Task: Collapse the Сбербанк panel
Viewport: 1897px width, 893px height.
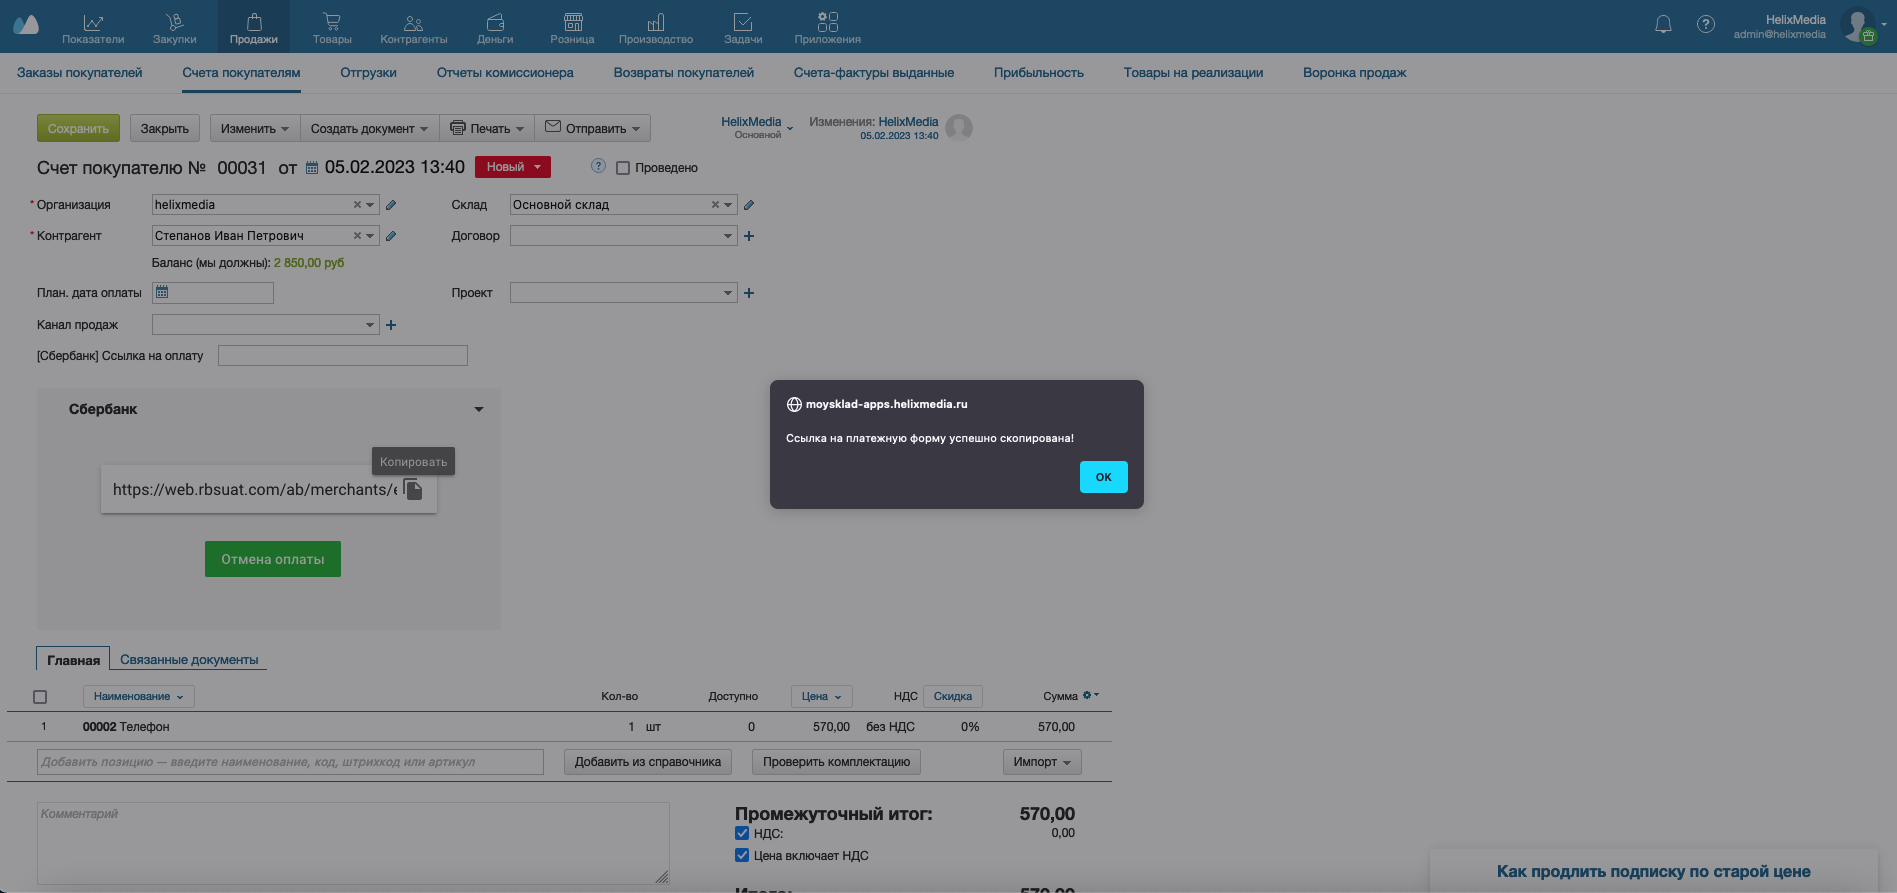Action: (x=479, y=409)
